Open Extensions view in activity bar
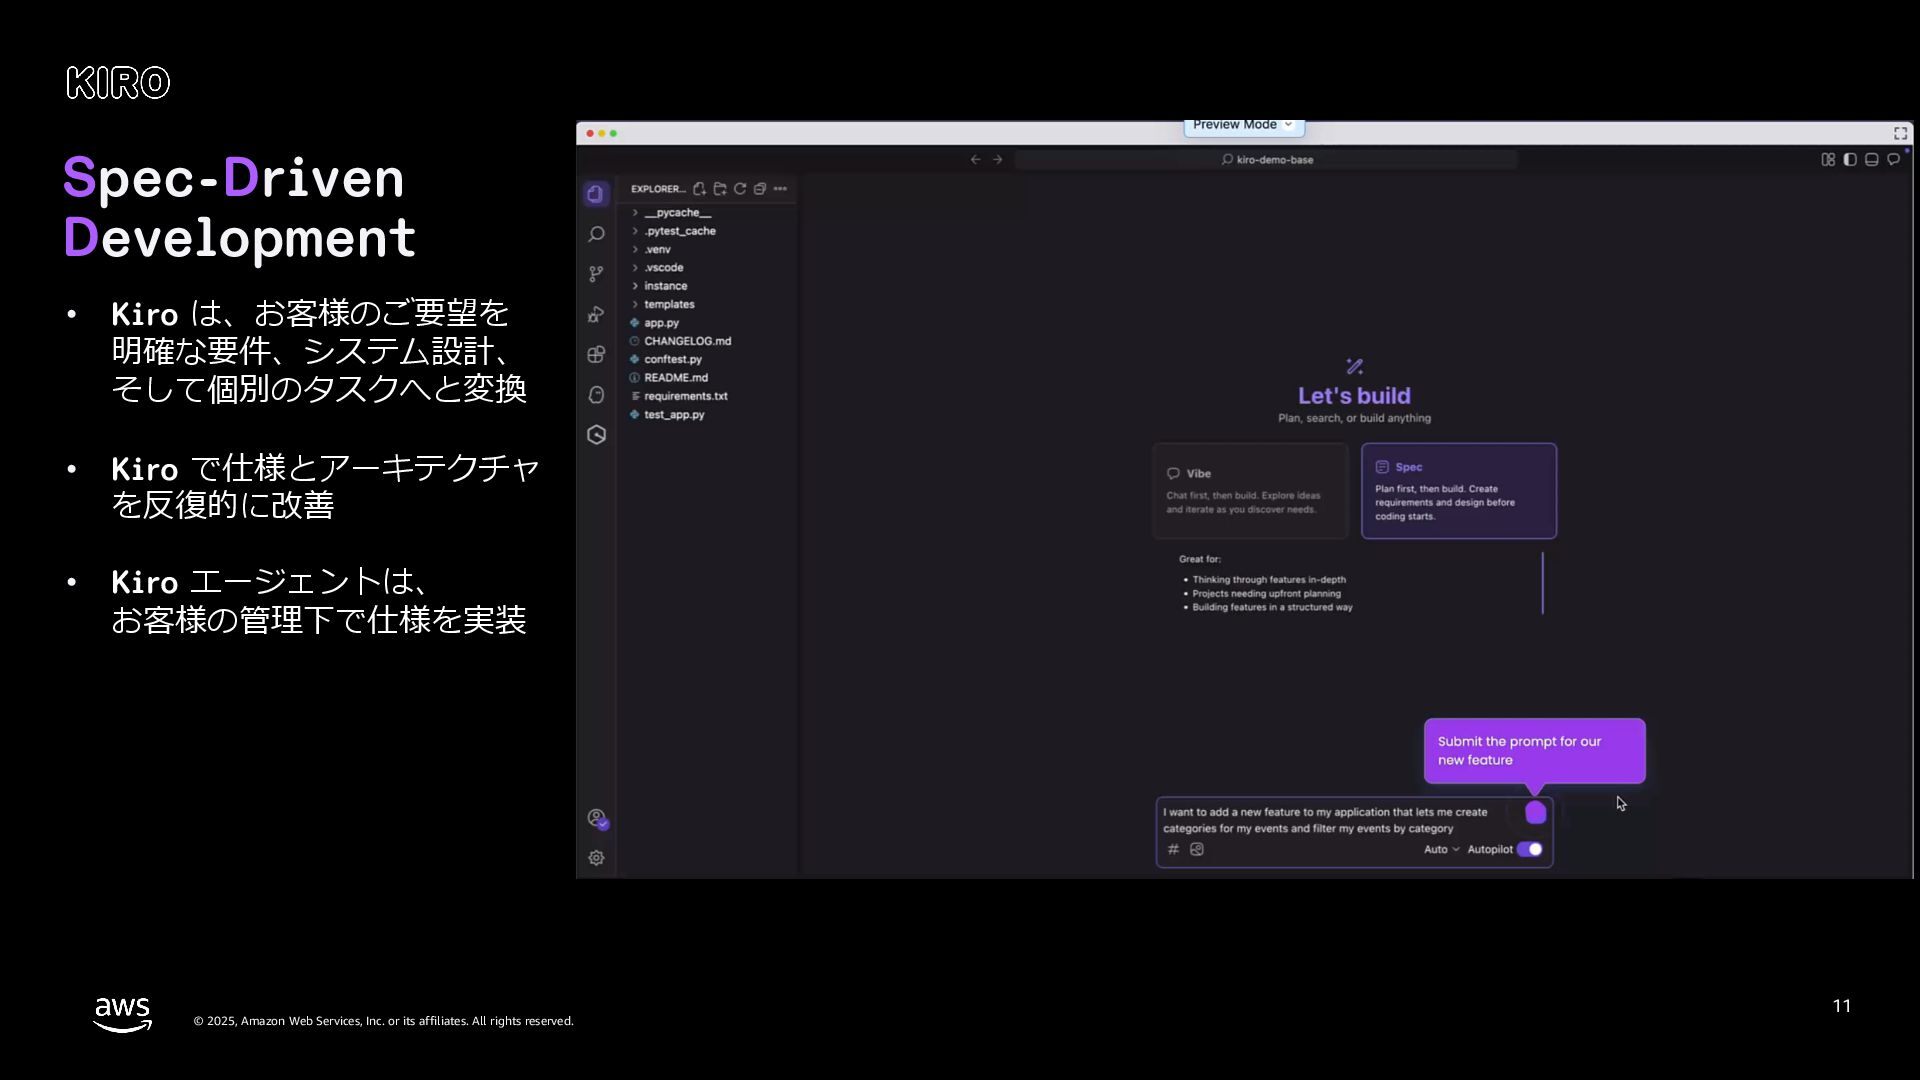1920x1080 pixels. (x=597, y=354)
